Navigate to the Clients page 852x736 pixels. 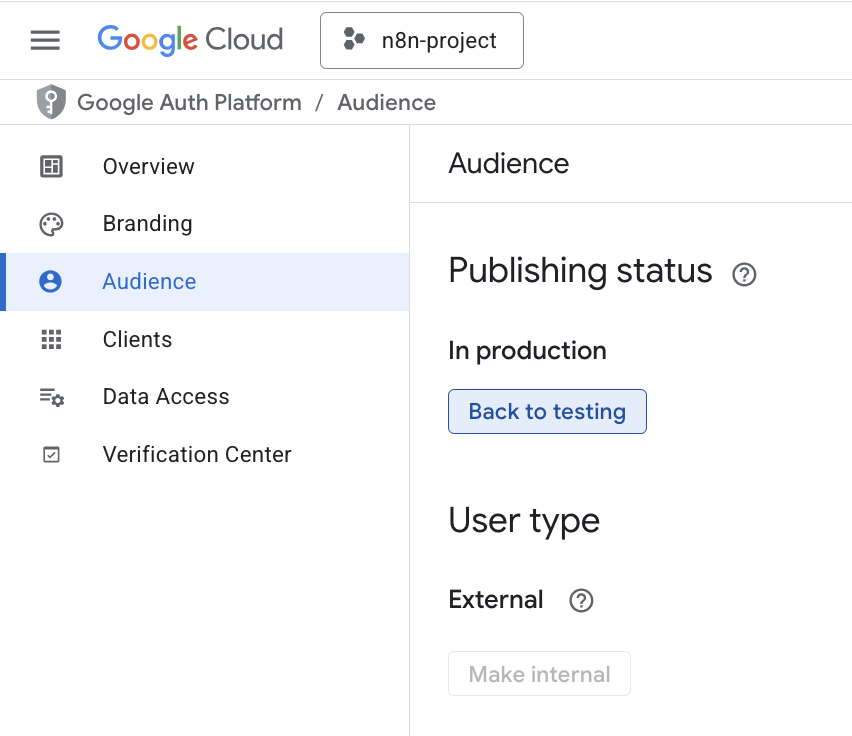click(137, 340)
